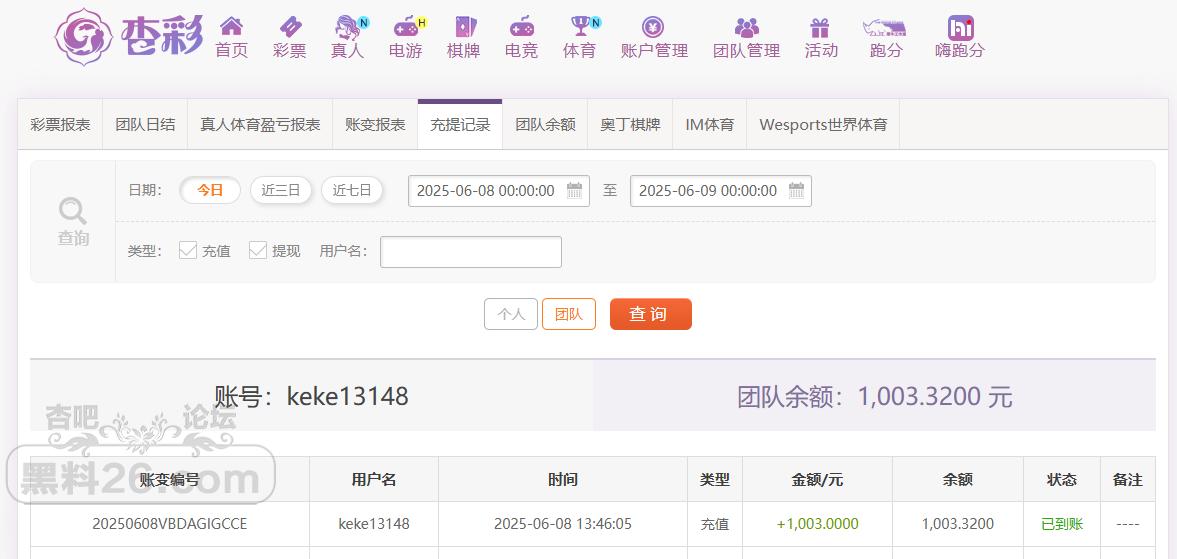Image resolution: width=1177 pixels, height=559 pixels.
Task: Click the 金额/元 column header
Action: click(817, 479)
